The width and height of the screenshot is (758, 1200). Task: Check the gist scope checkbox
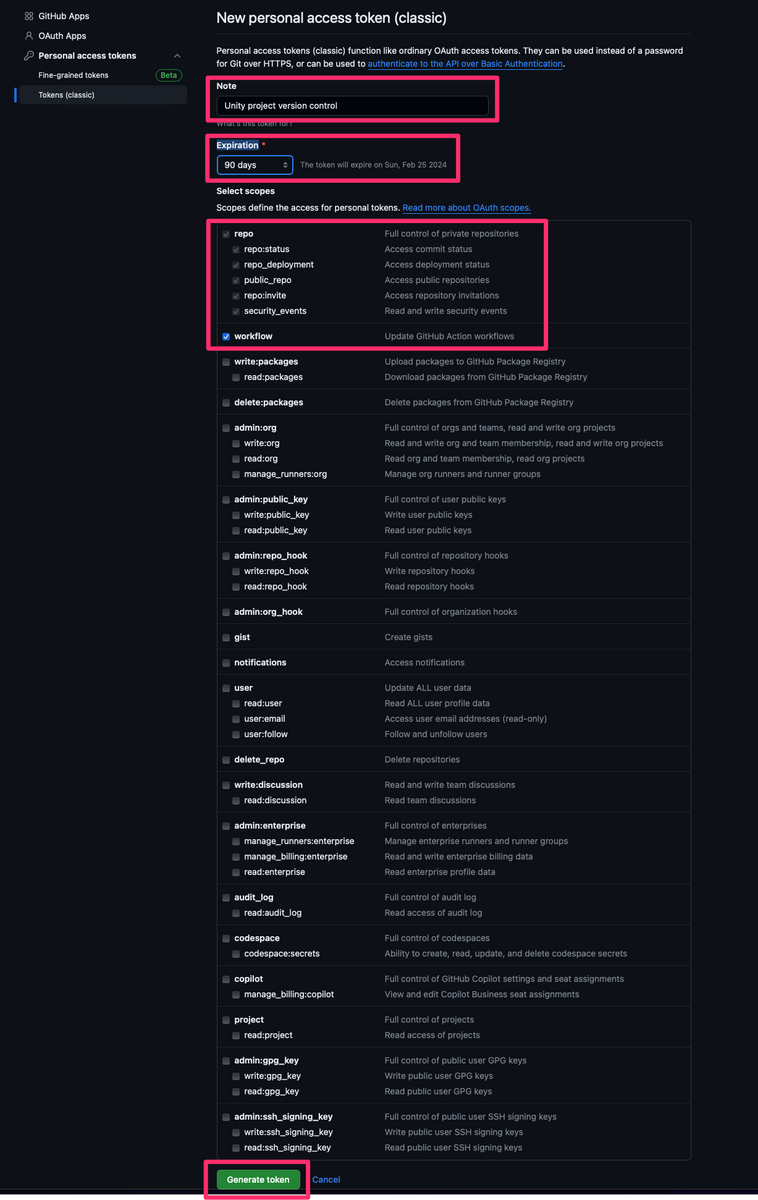(226, 637)
